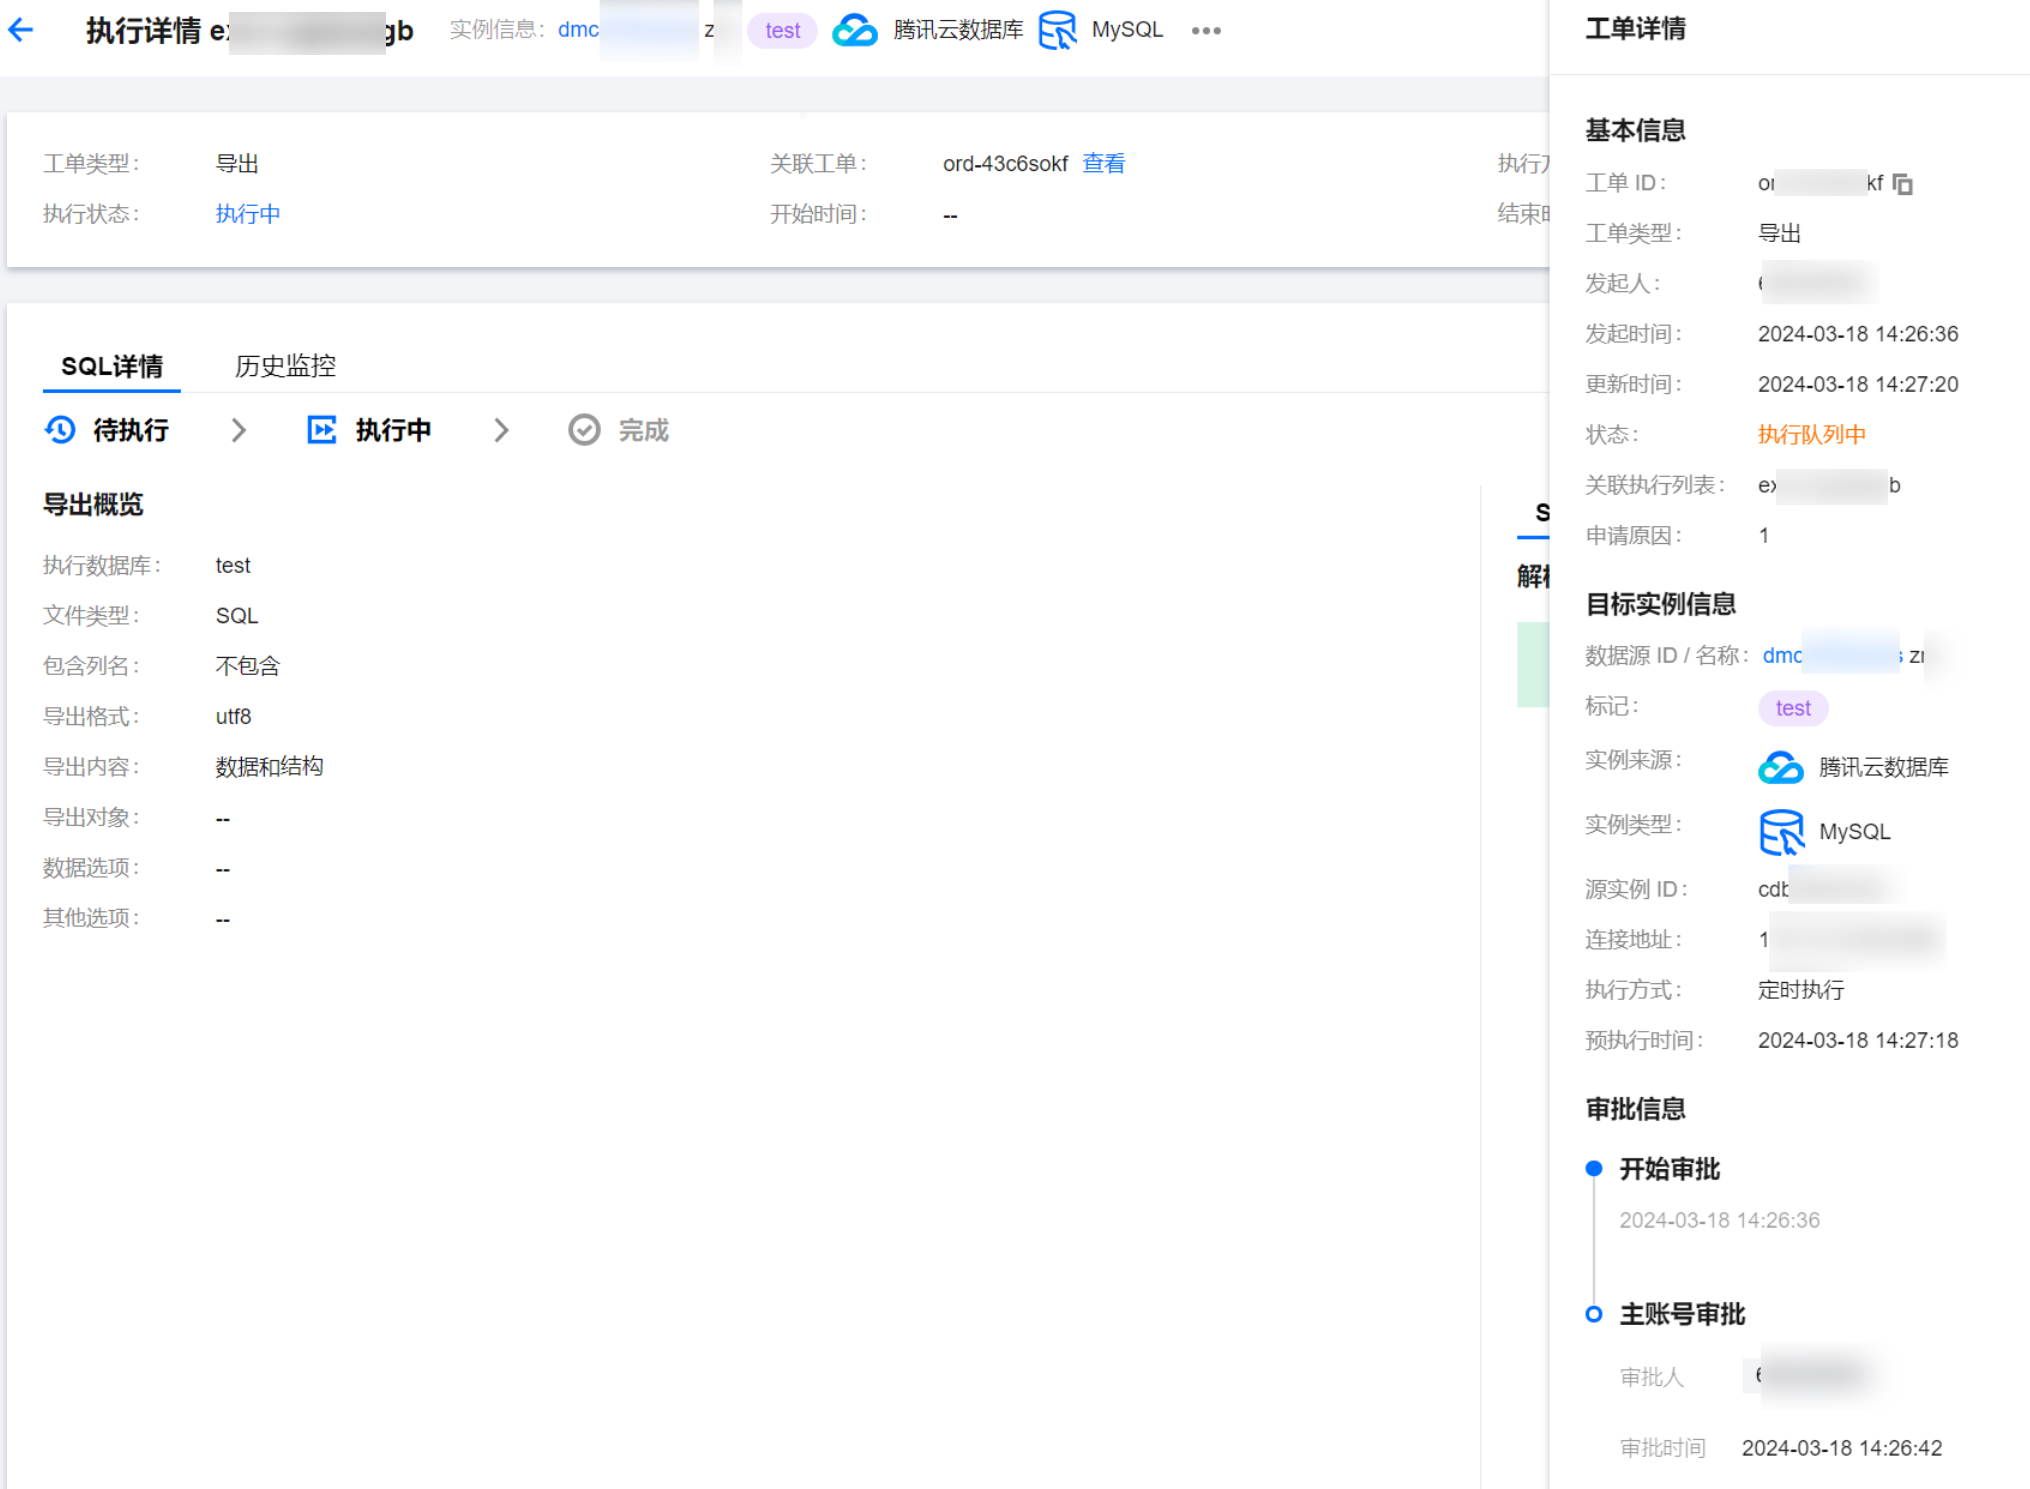This screenshot has width=2030, height=1489.
Task: Click Tencent Cloud icon in instance source
Action: (x=1780, y=767)
